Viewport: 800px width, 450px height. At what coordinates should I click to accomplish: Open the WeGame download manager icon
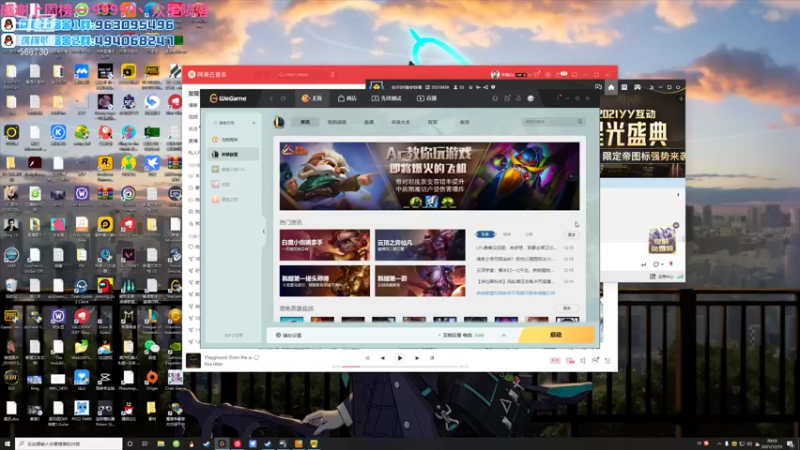pos(519,98)
